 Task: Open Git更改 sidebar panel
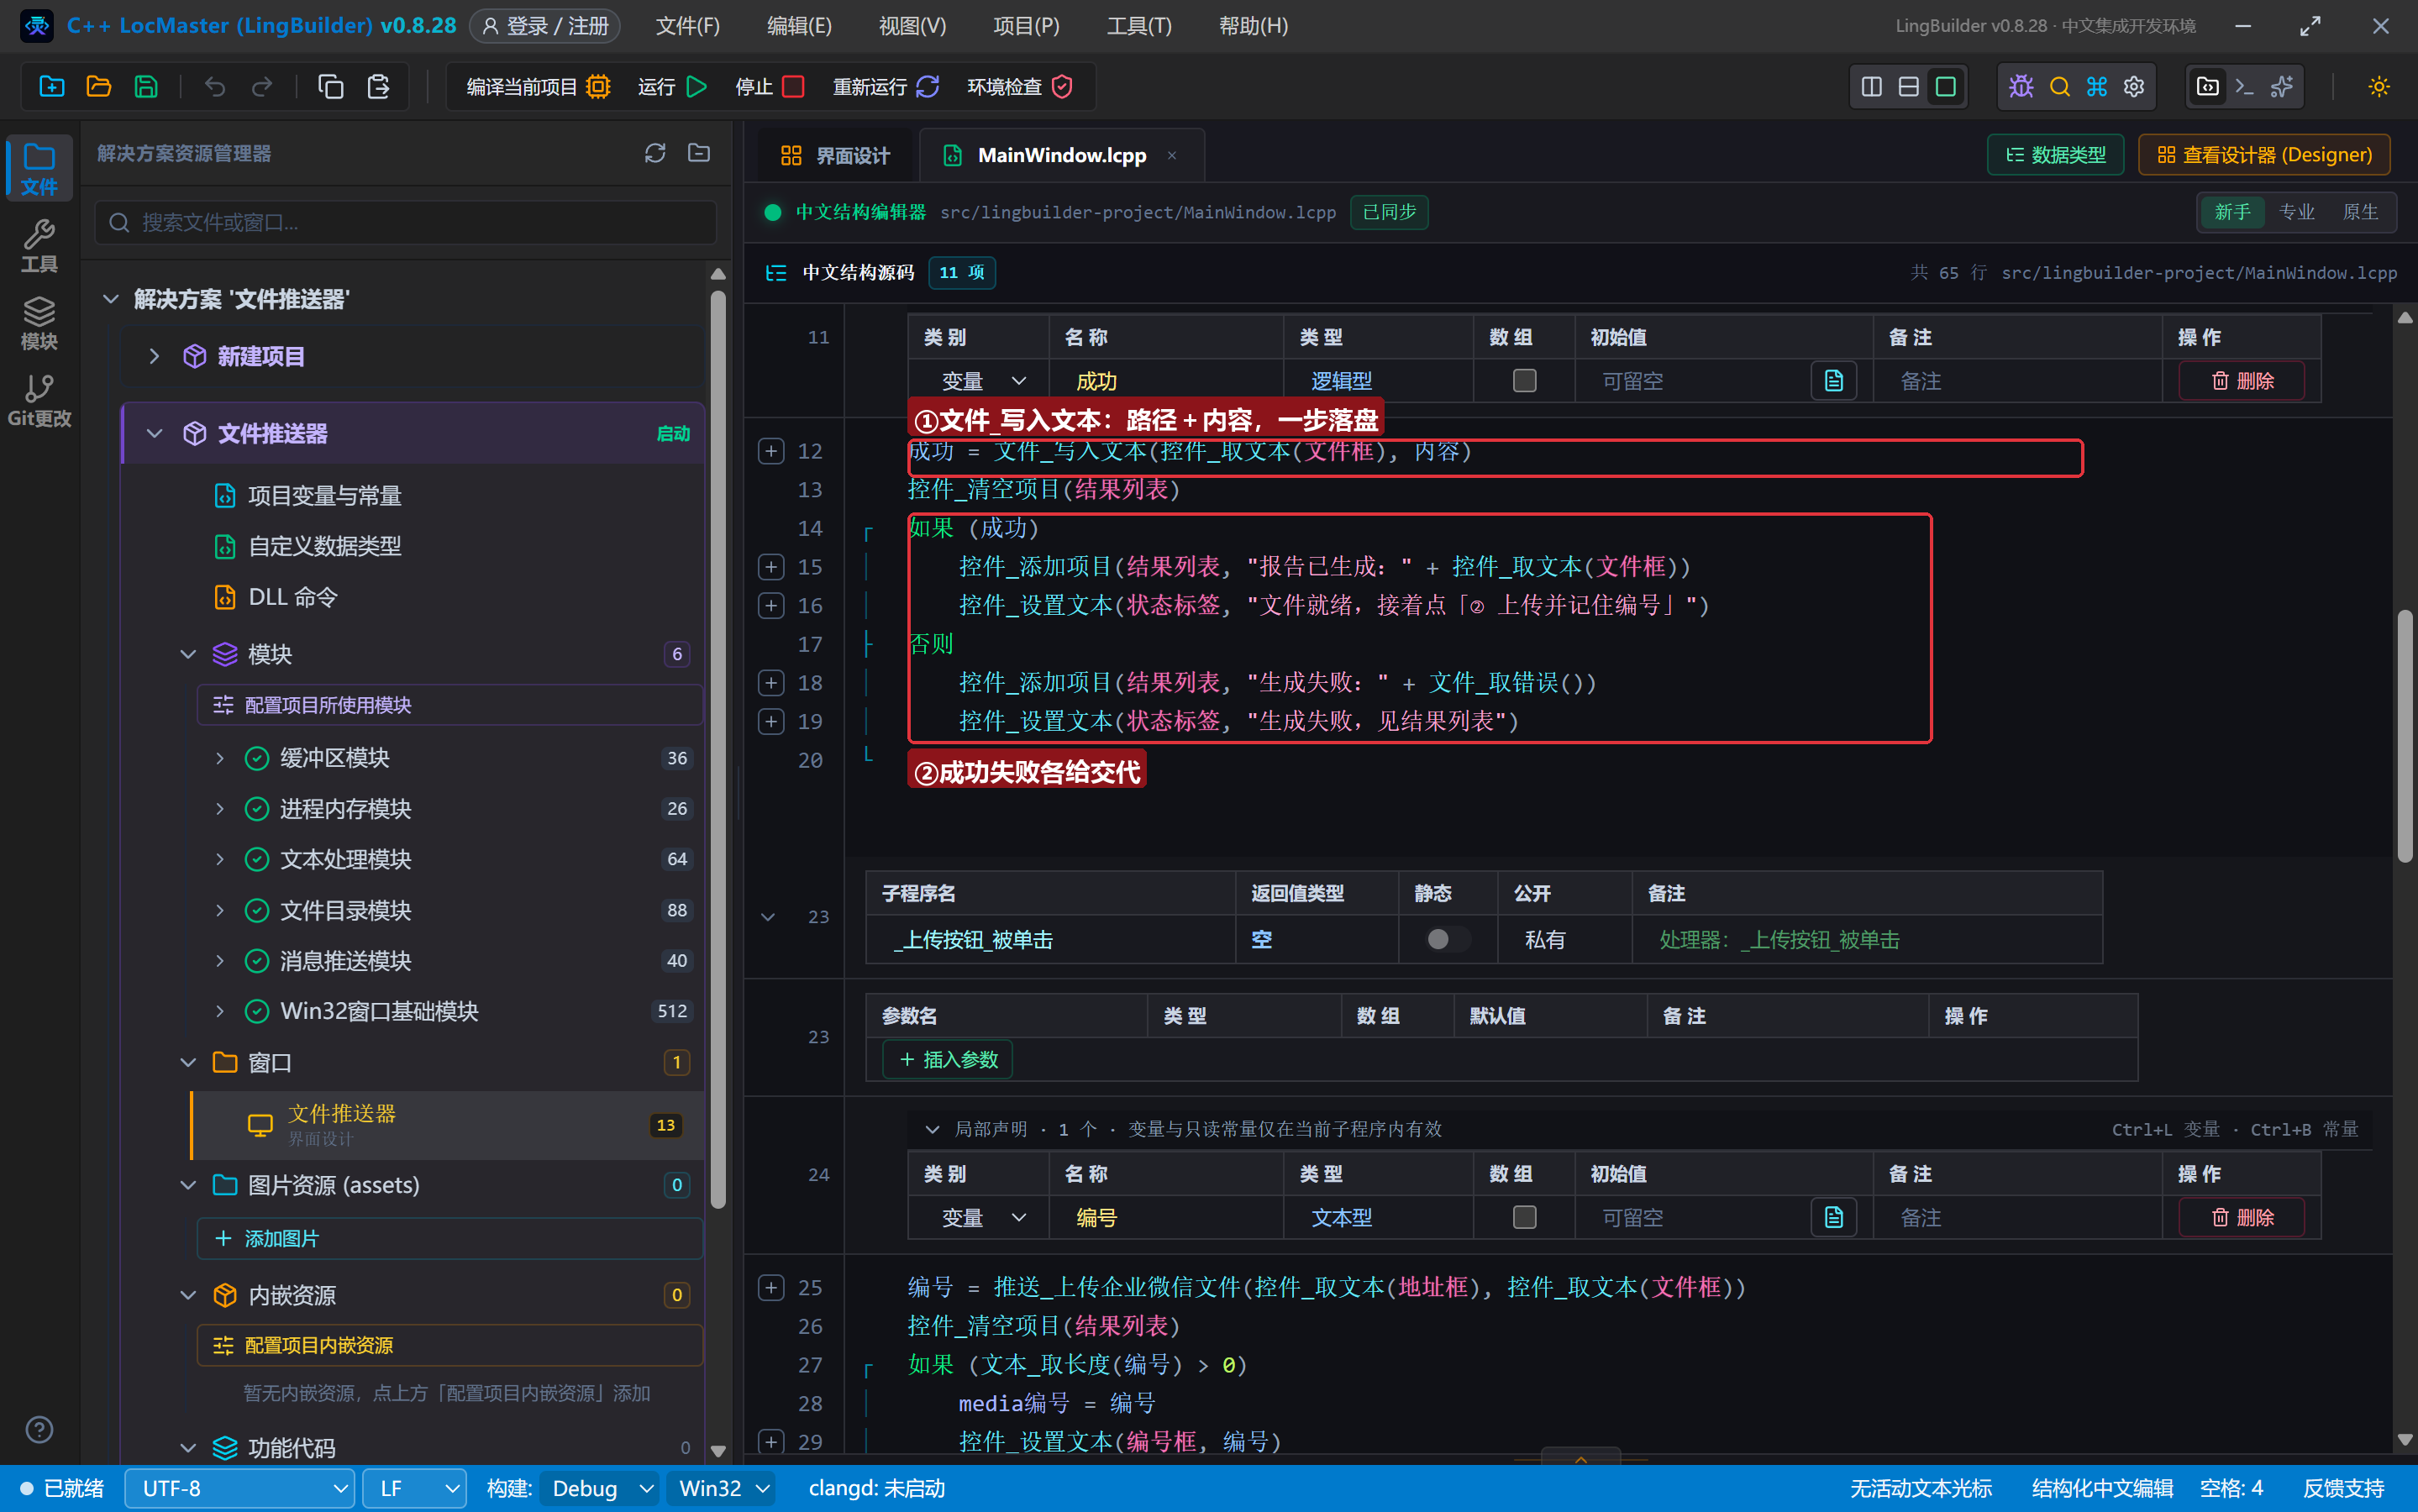pos(39,401)
